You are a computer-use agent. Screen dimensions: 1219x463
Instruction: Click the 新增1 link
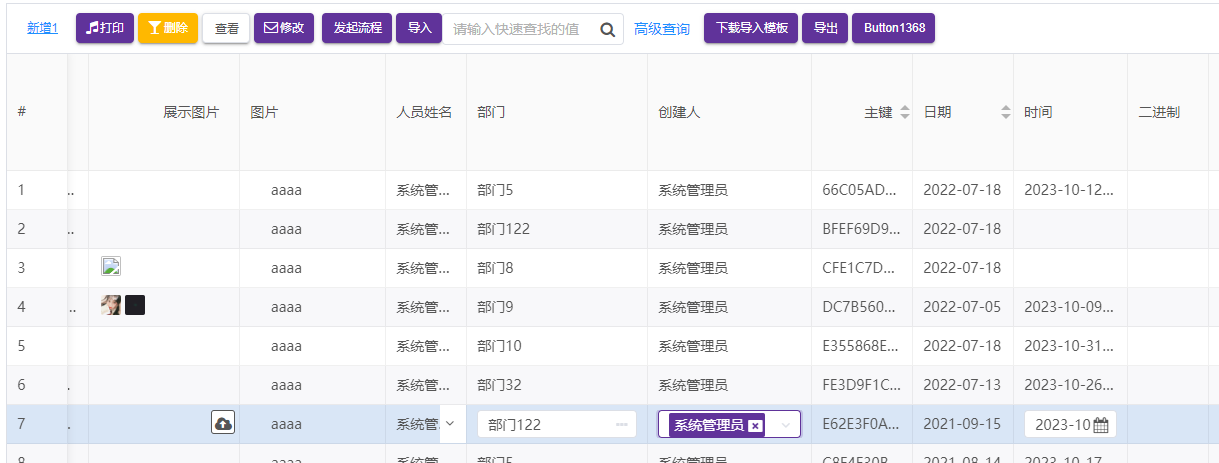pyautogui.click(x=42, y=28)
